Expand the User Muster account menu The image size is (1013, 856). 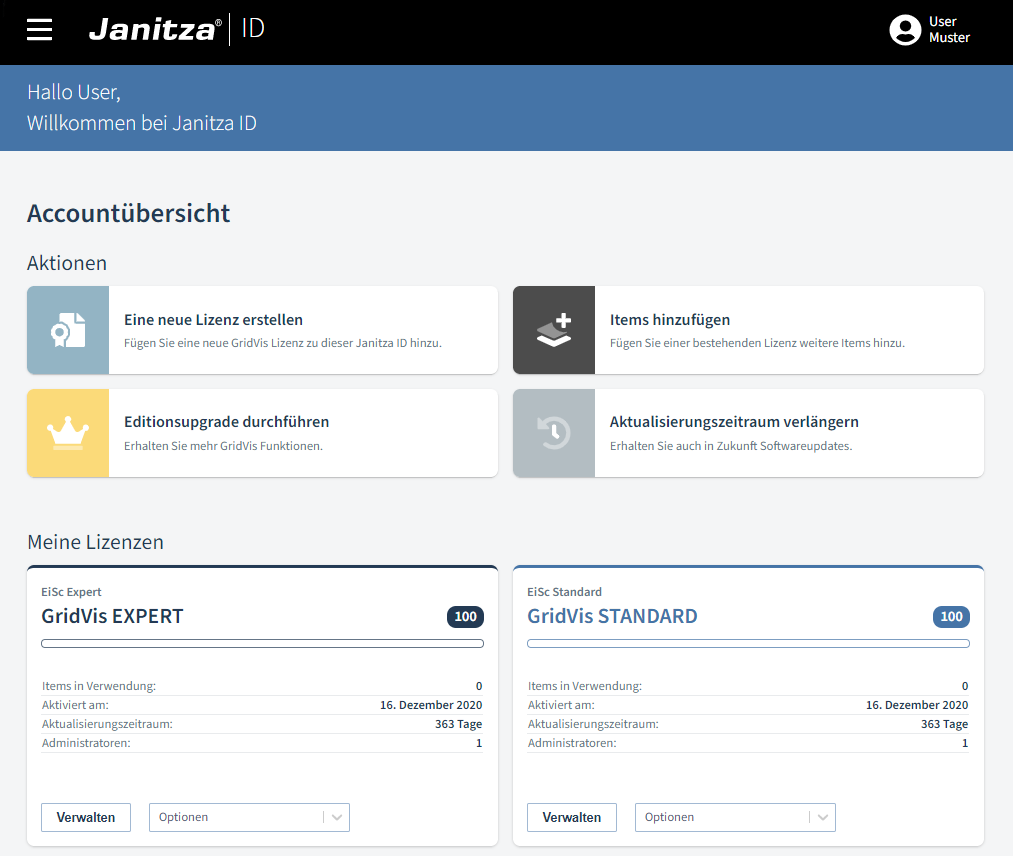click(949, 30)
